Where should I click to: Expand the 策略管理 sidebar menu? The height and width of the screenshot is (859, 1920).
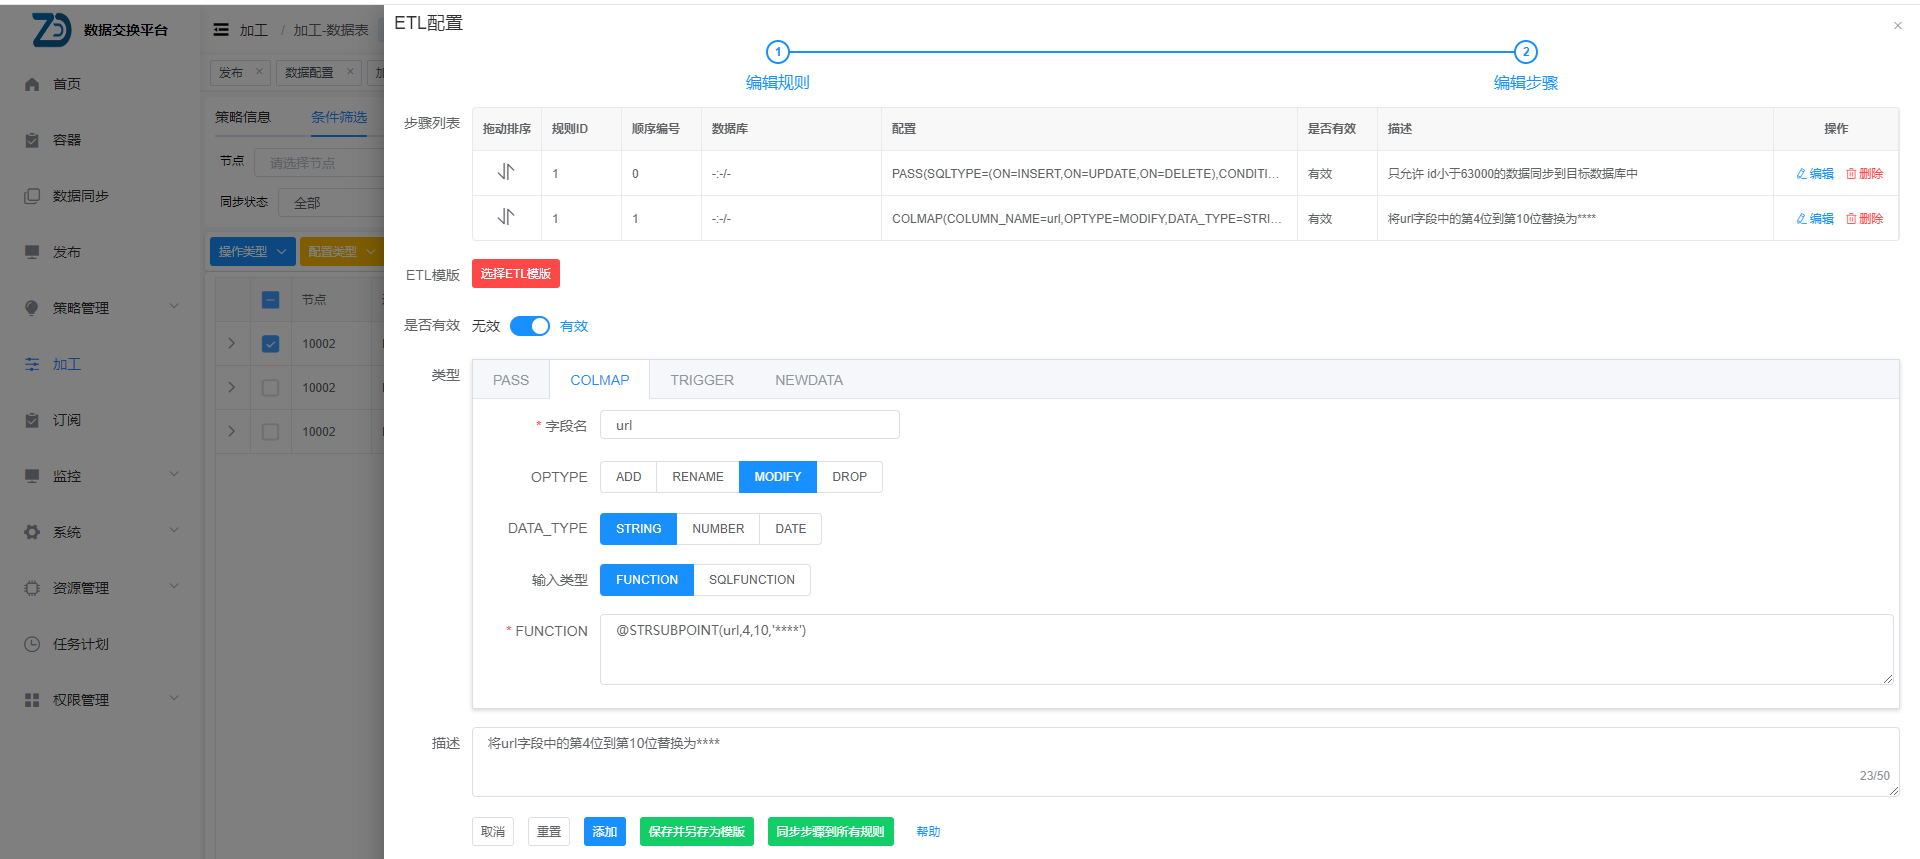pyautogui.click(x=100, y=308)
